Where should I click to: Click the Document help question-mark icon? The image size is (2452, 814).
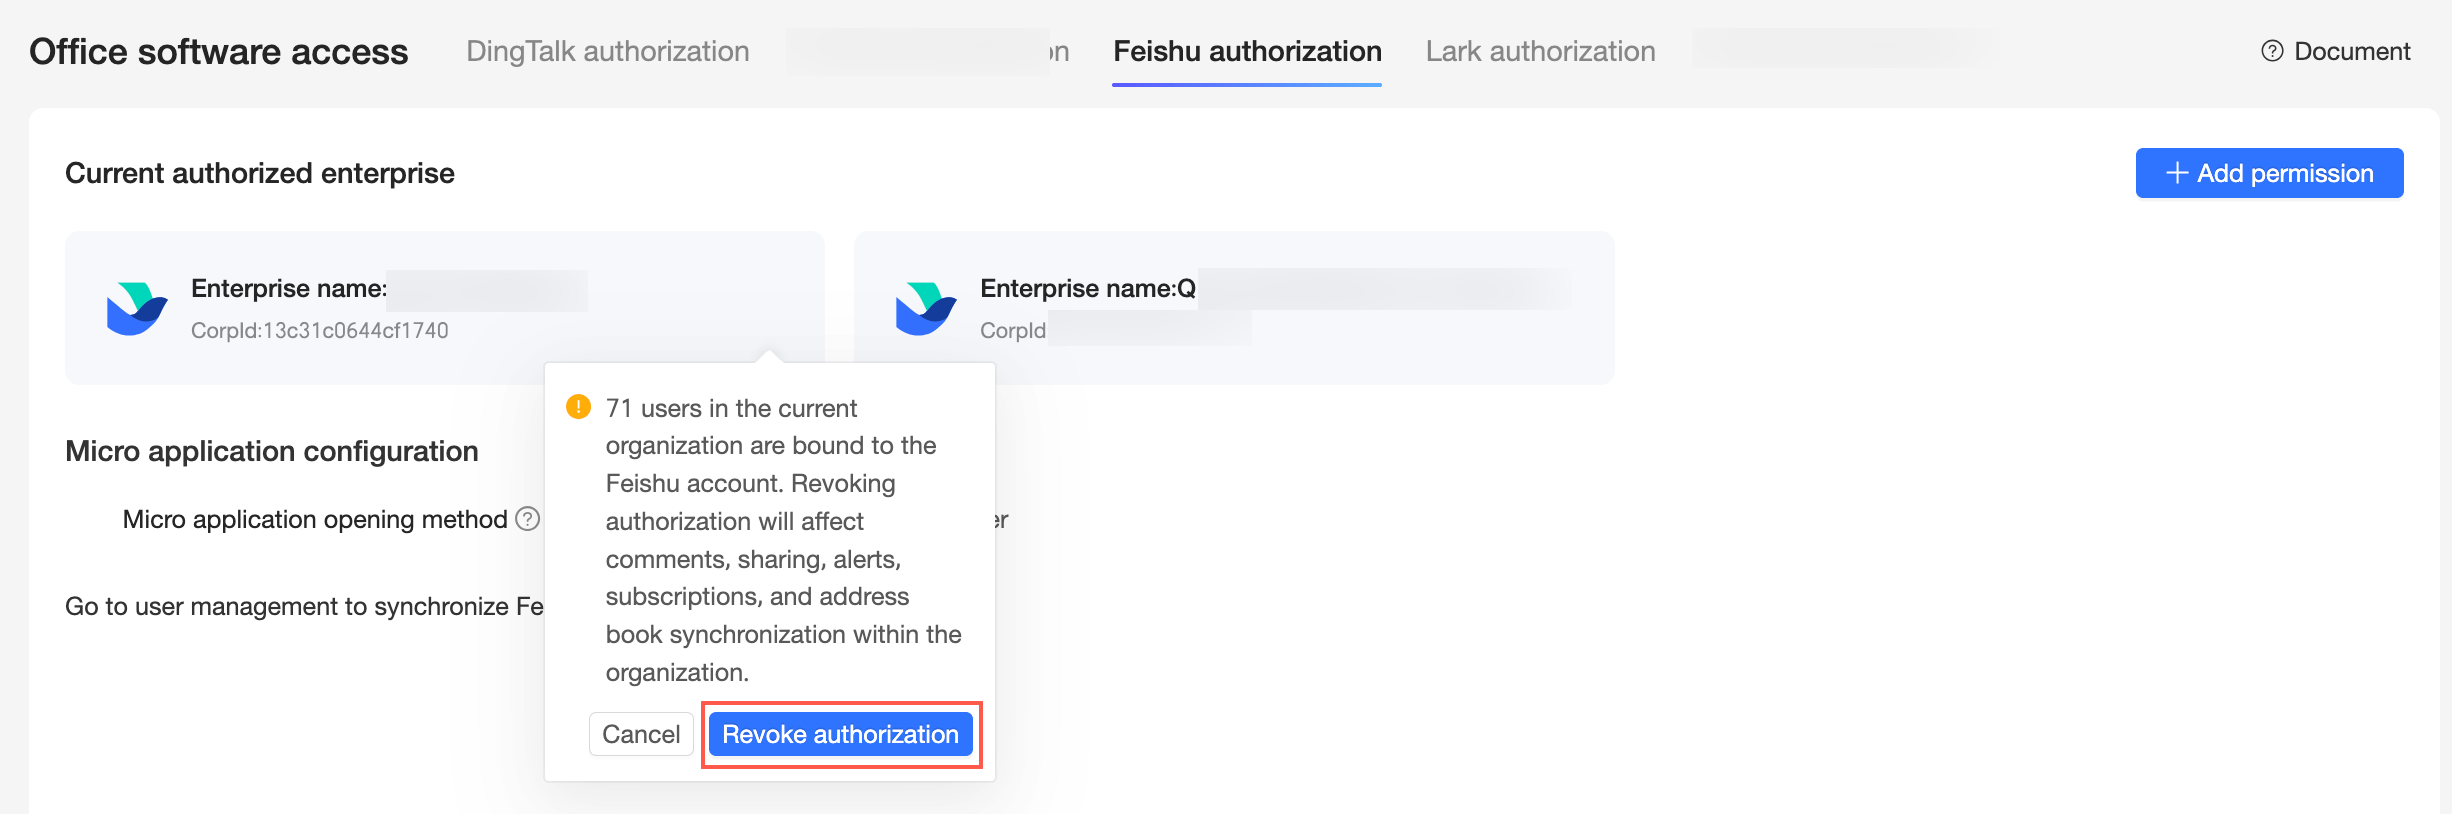2272,51
